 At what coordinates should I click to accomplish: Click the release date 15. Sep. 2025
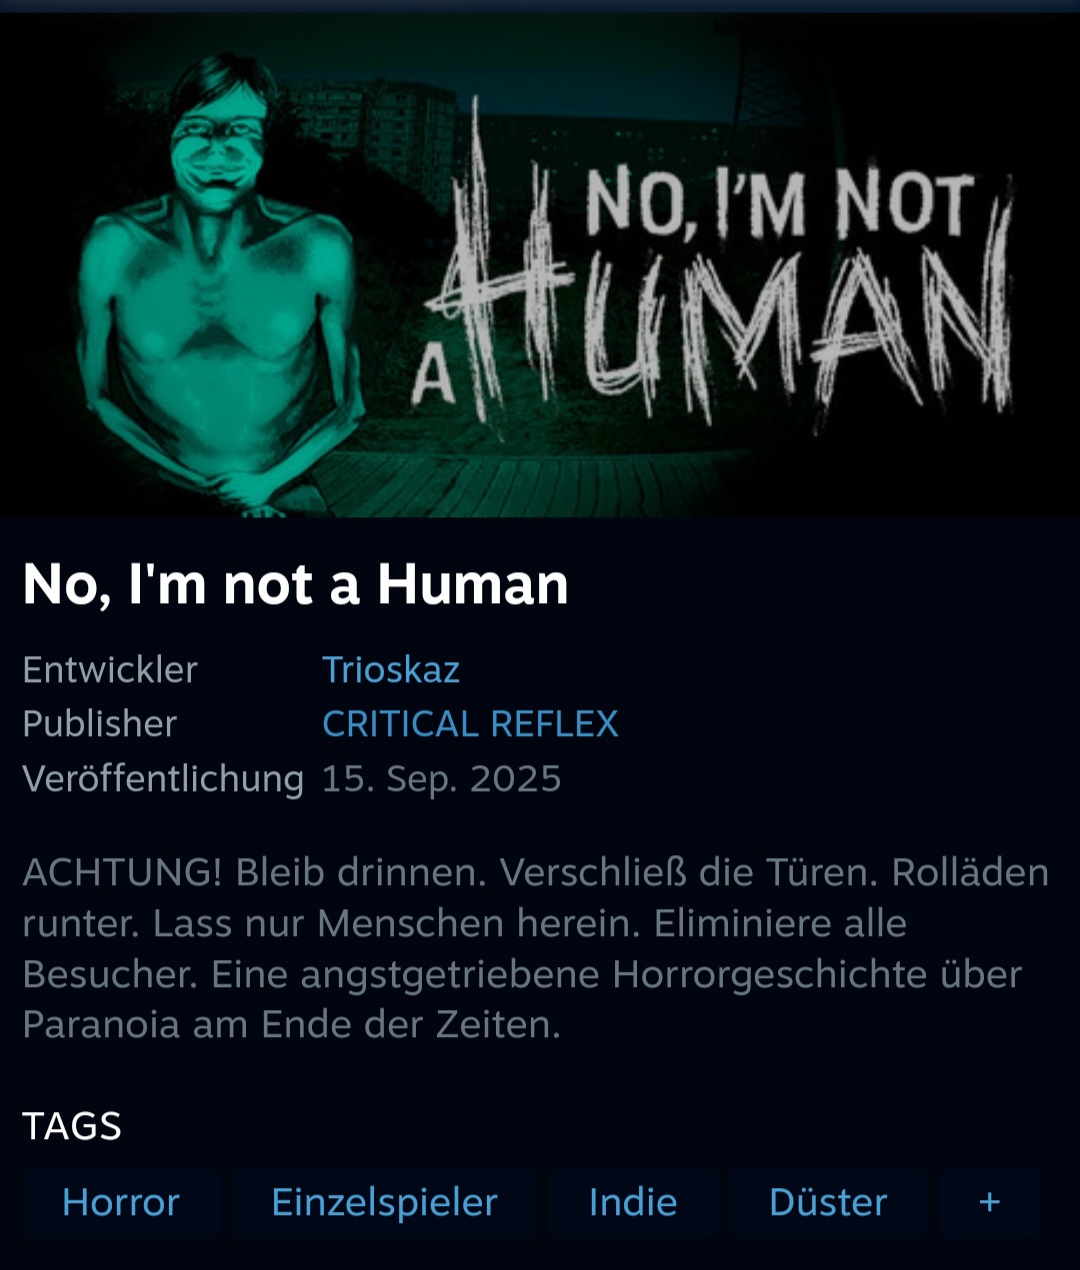pos(441,779)
